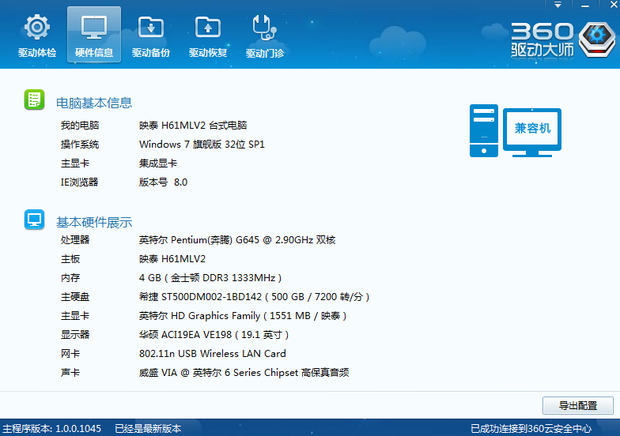
Task: Click the green 电脑基本信息 section icon
Action: coord(34,99)
